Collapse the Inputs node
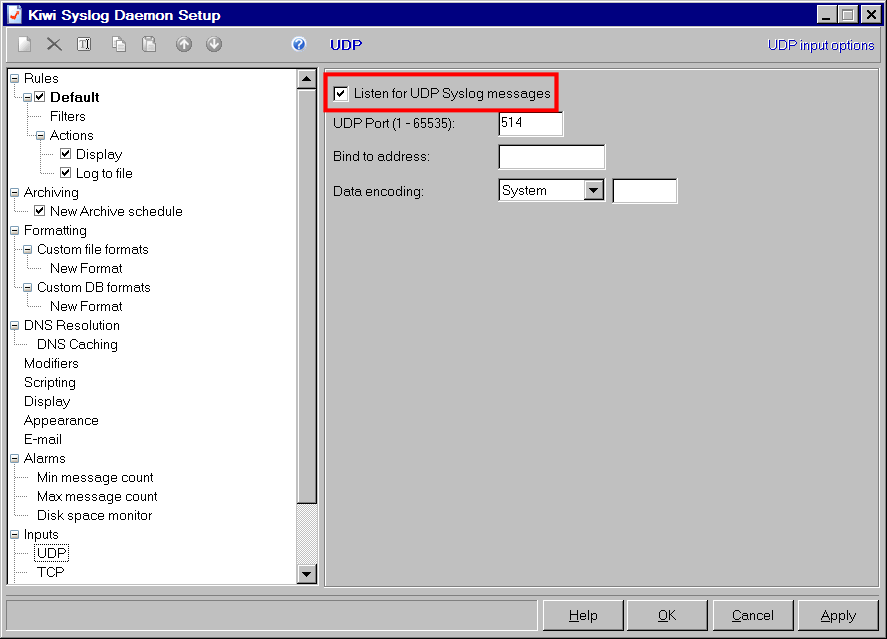Viewport: 887px width, 639px height. pos(15,534)
